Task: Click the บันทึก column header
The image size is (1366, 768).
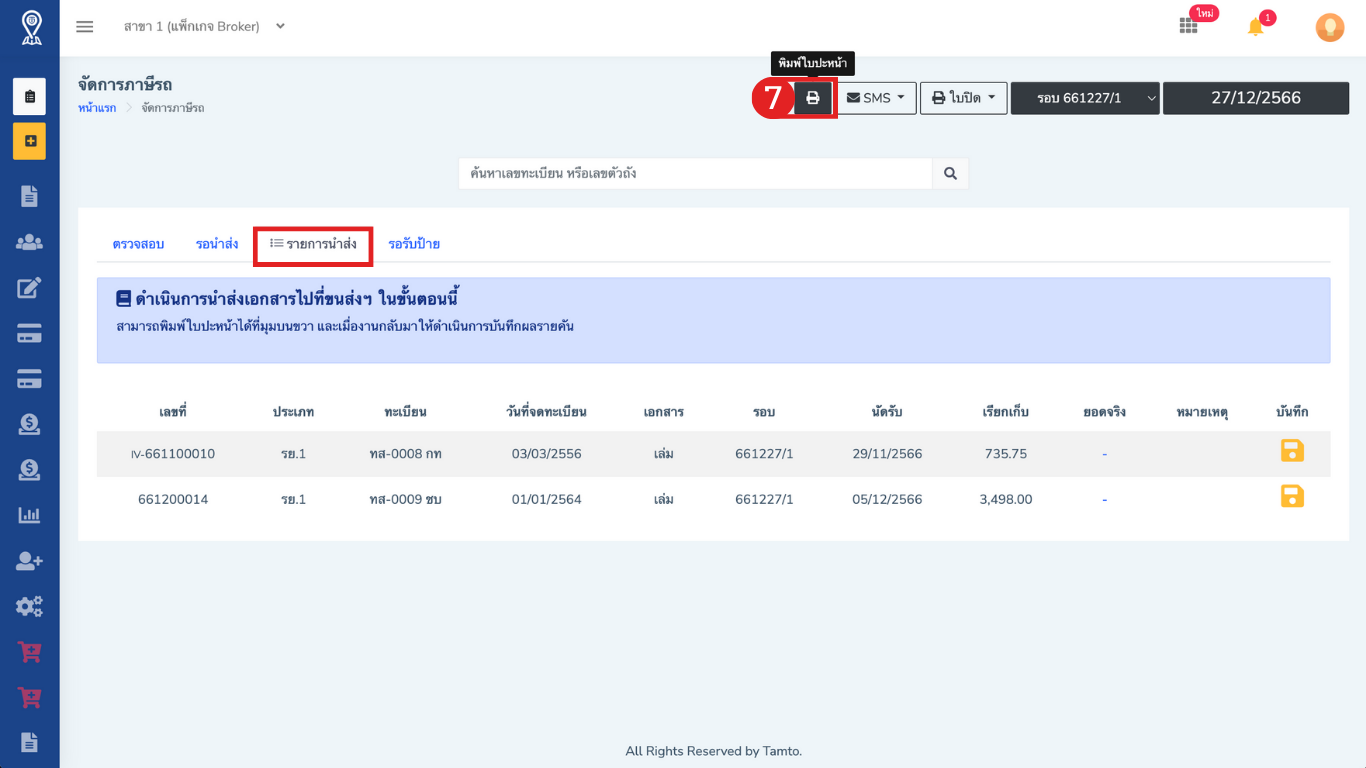Action: [1292, 412]
